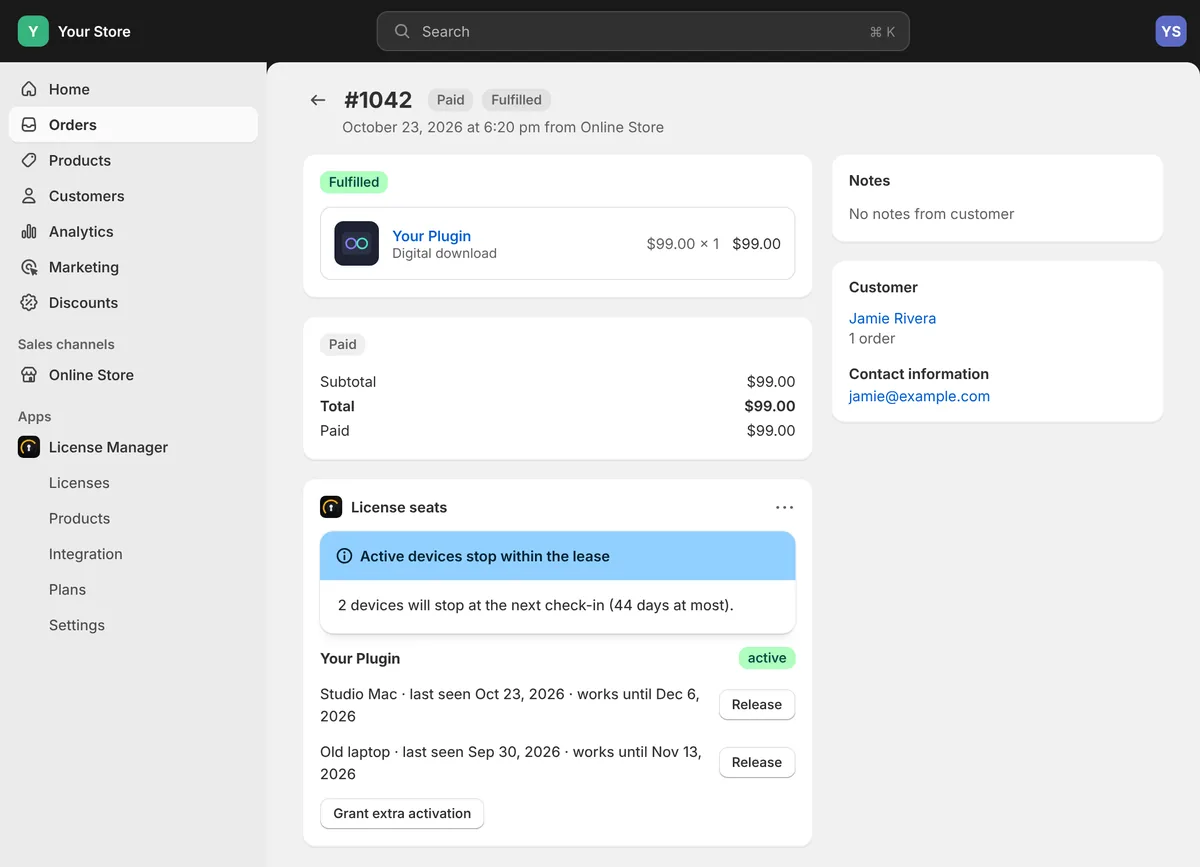The height and width of the screenshot is (867, 1200).
Task: Click the License seats card app icon
Action: tap(331, 507)
